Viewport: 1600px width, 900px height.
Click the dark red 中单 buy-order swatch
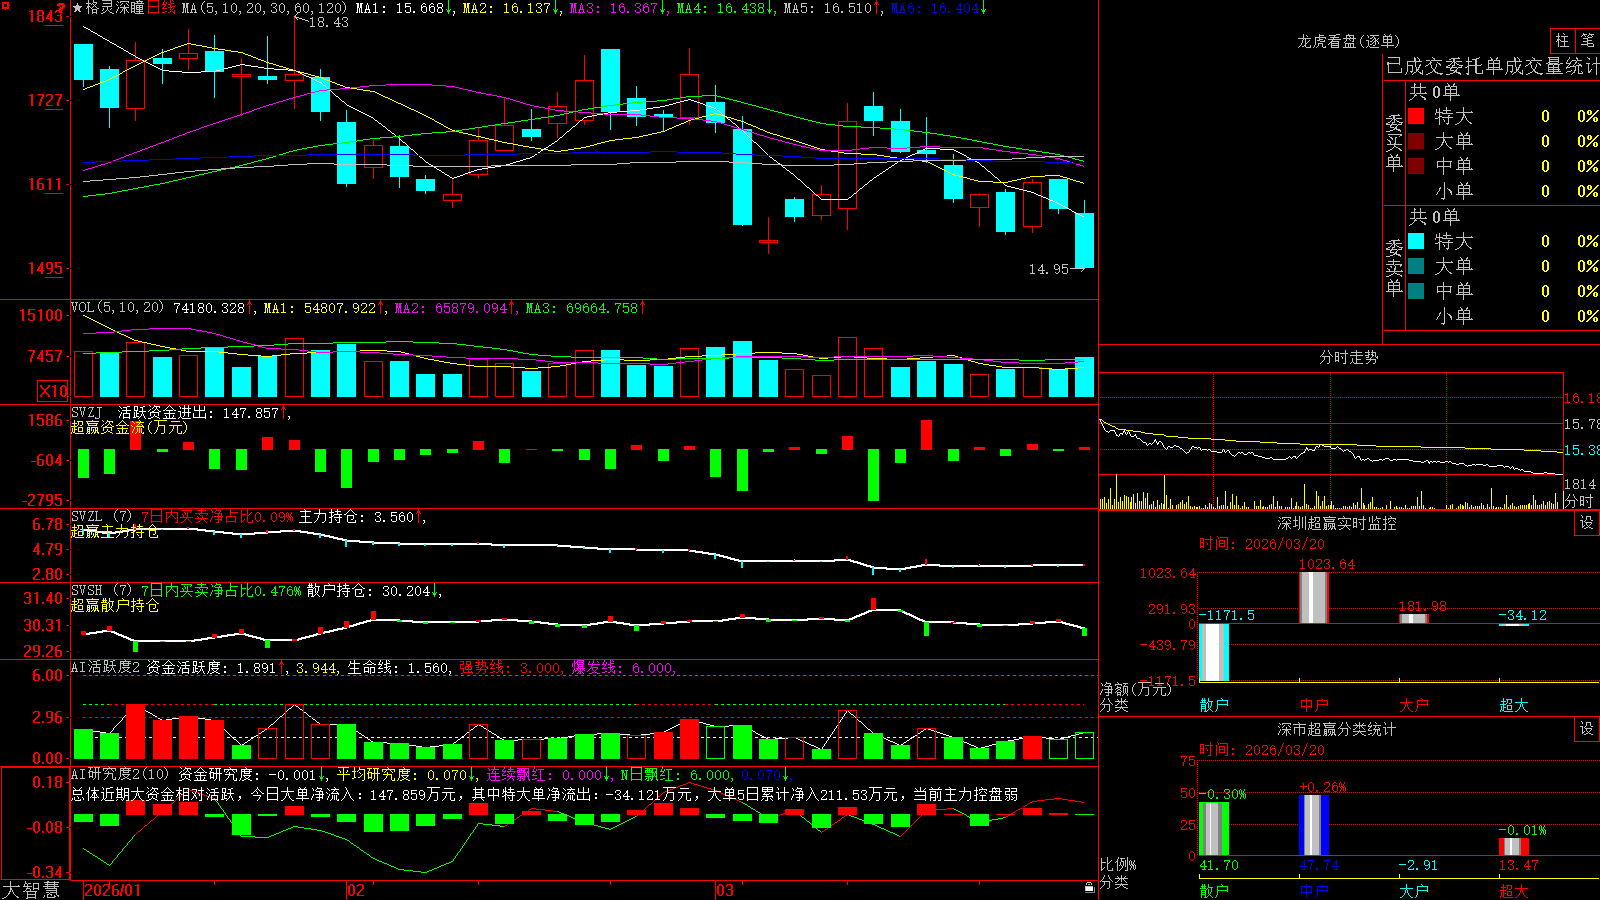tap(1416, 166)
